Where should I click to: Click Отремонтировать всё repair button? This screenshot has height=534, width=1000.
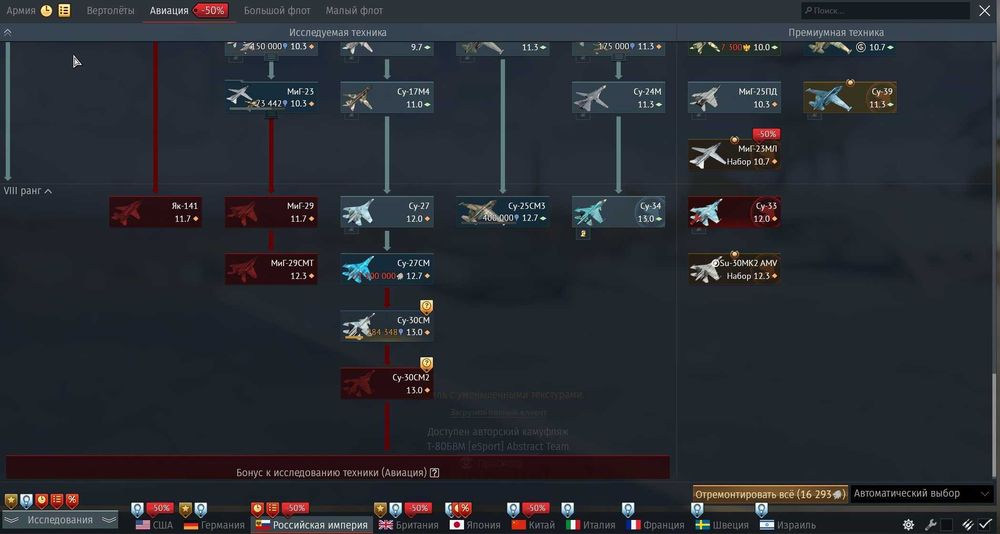coord(770,494)
